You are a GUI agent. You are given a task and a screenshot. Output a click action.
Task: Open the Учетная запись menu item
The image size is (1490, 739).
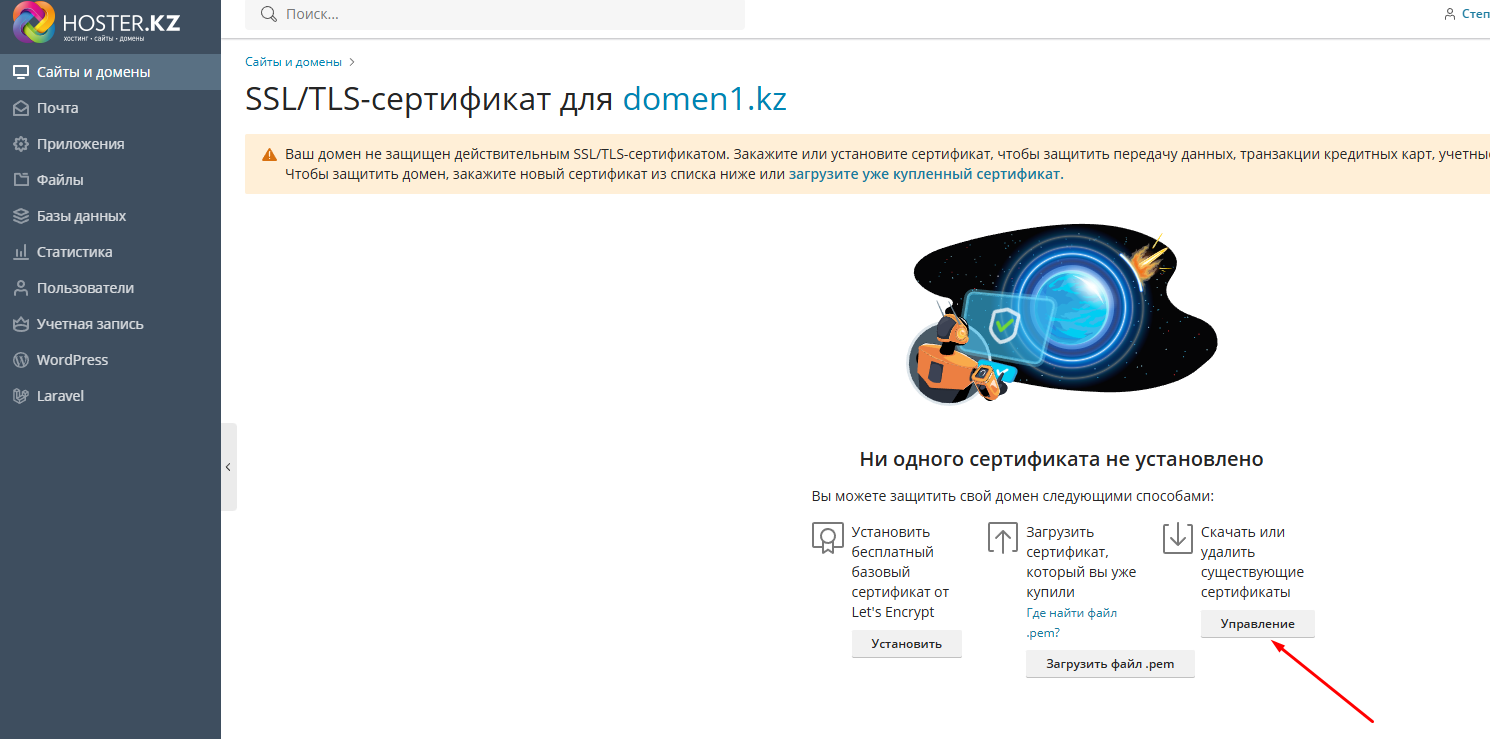[90, 324]
